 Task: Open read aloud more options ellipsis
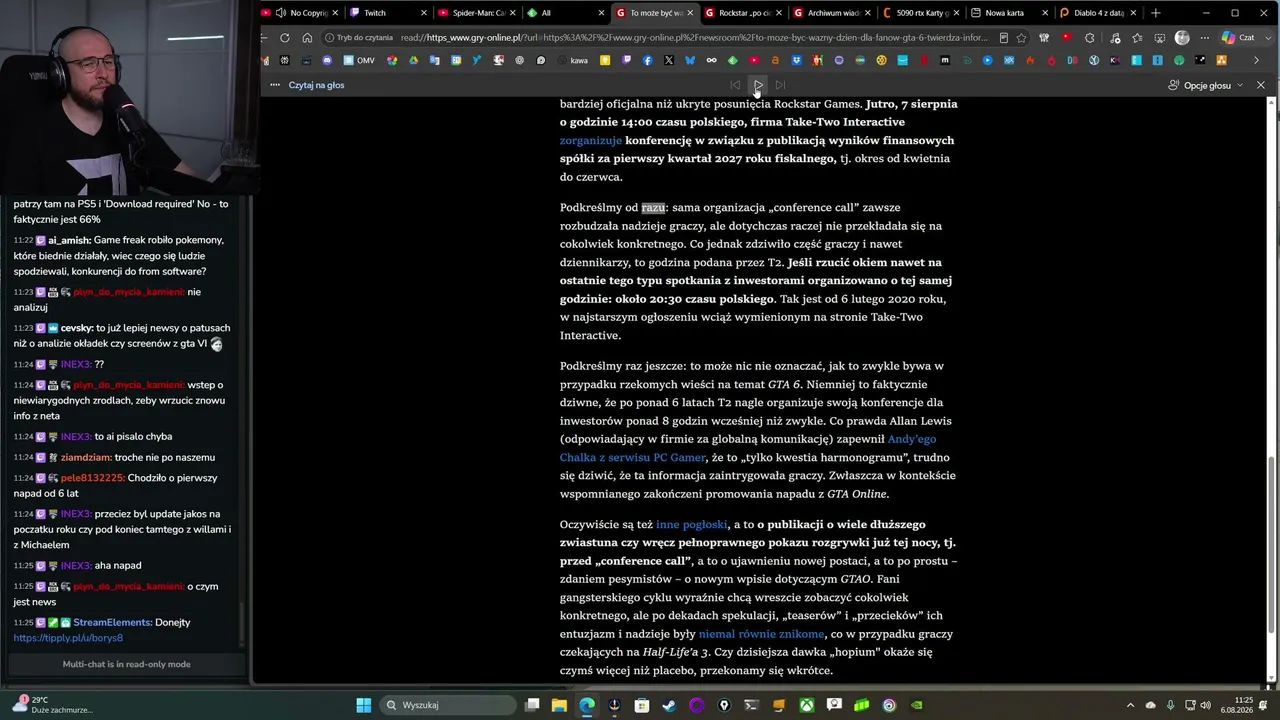coord(275,85)
